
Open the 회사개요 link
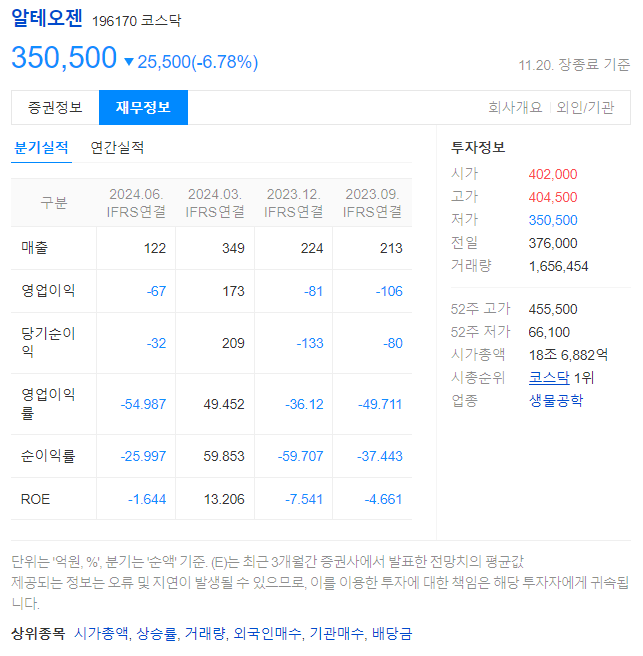click(515, 108)
